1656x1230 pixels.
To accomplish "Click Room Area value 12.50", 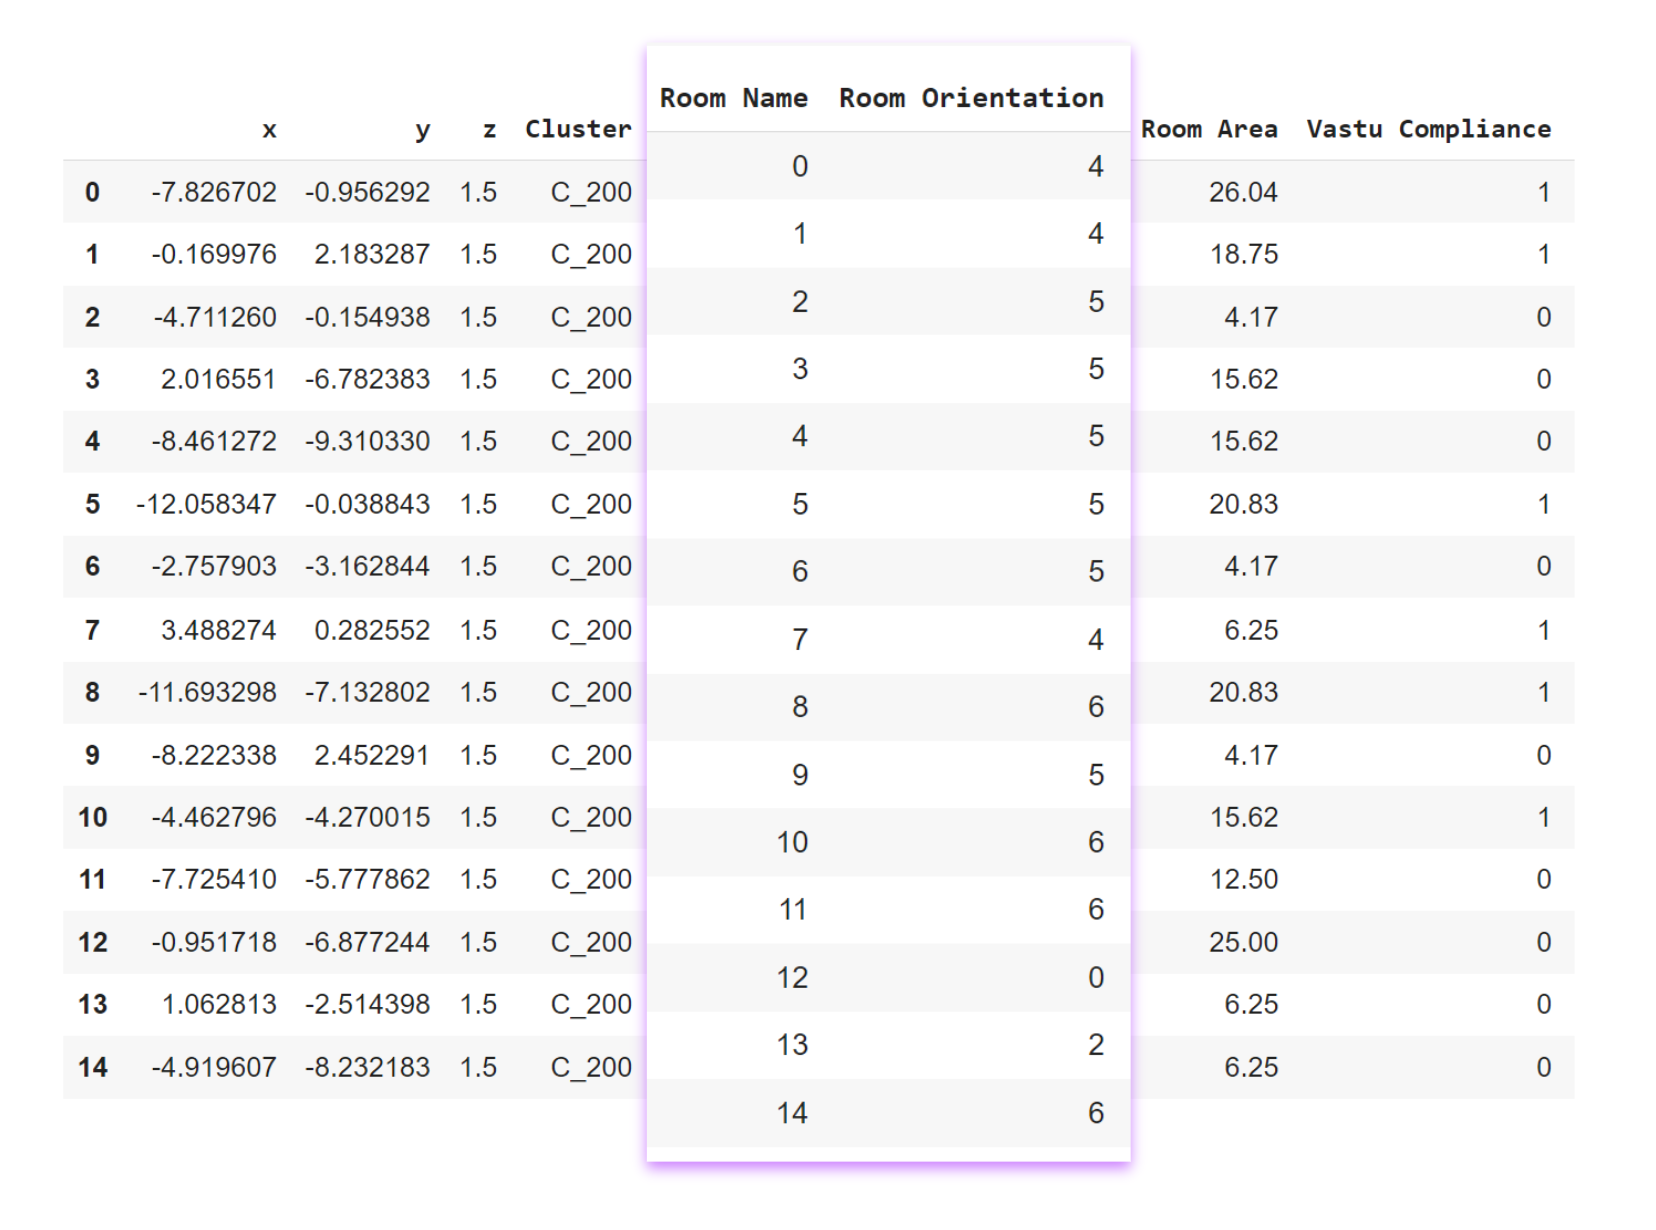I will coord(1244,879).
